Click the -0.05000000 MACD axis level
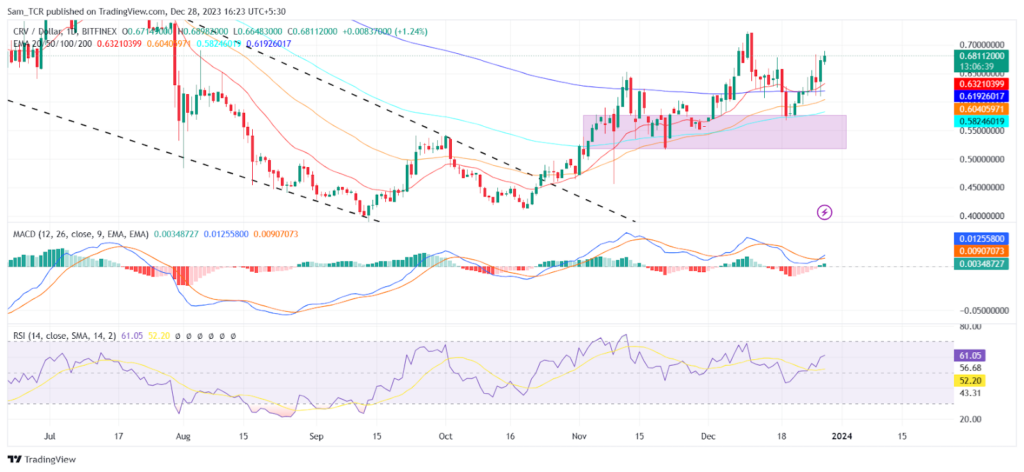 click(984, 311)
